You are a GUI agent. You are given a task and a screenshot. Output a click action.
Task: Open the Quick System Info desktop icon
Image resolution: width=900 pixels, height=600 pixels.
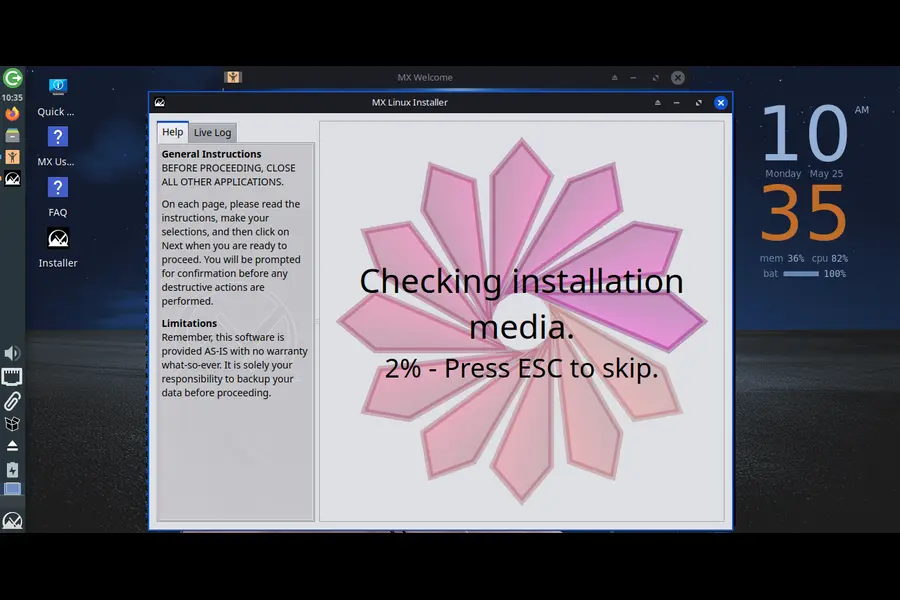pyautogui.click(x=57, y=96)
